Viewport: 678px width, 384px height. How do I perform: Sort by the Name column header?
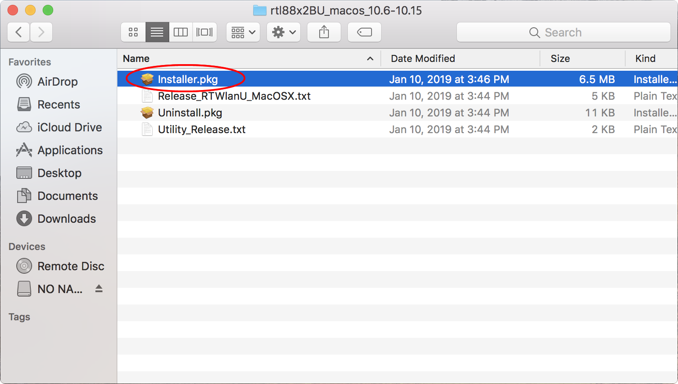click(x=249, y=58)
